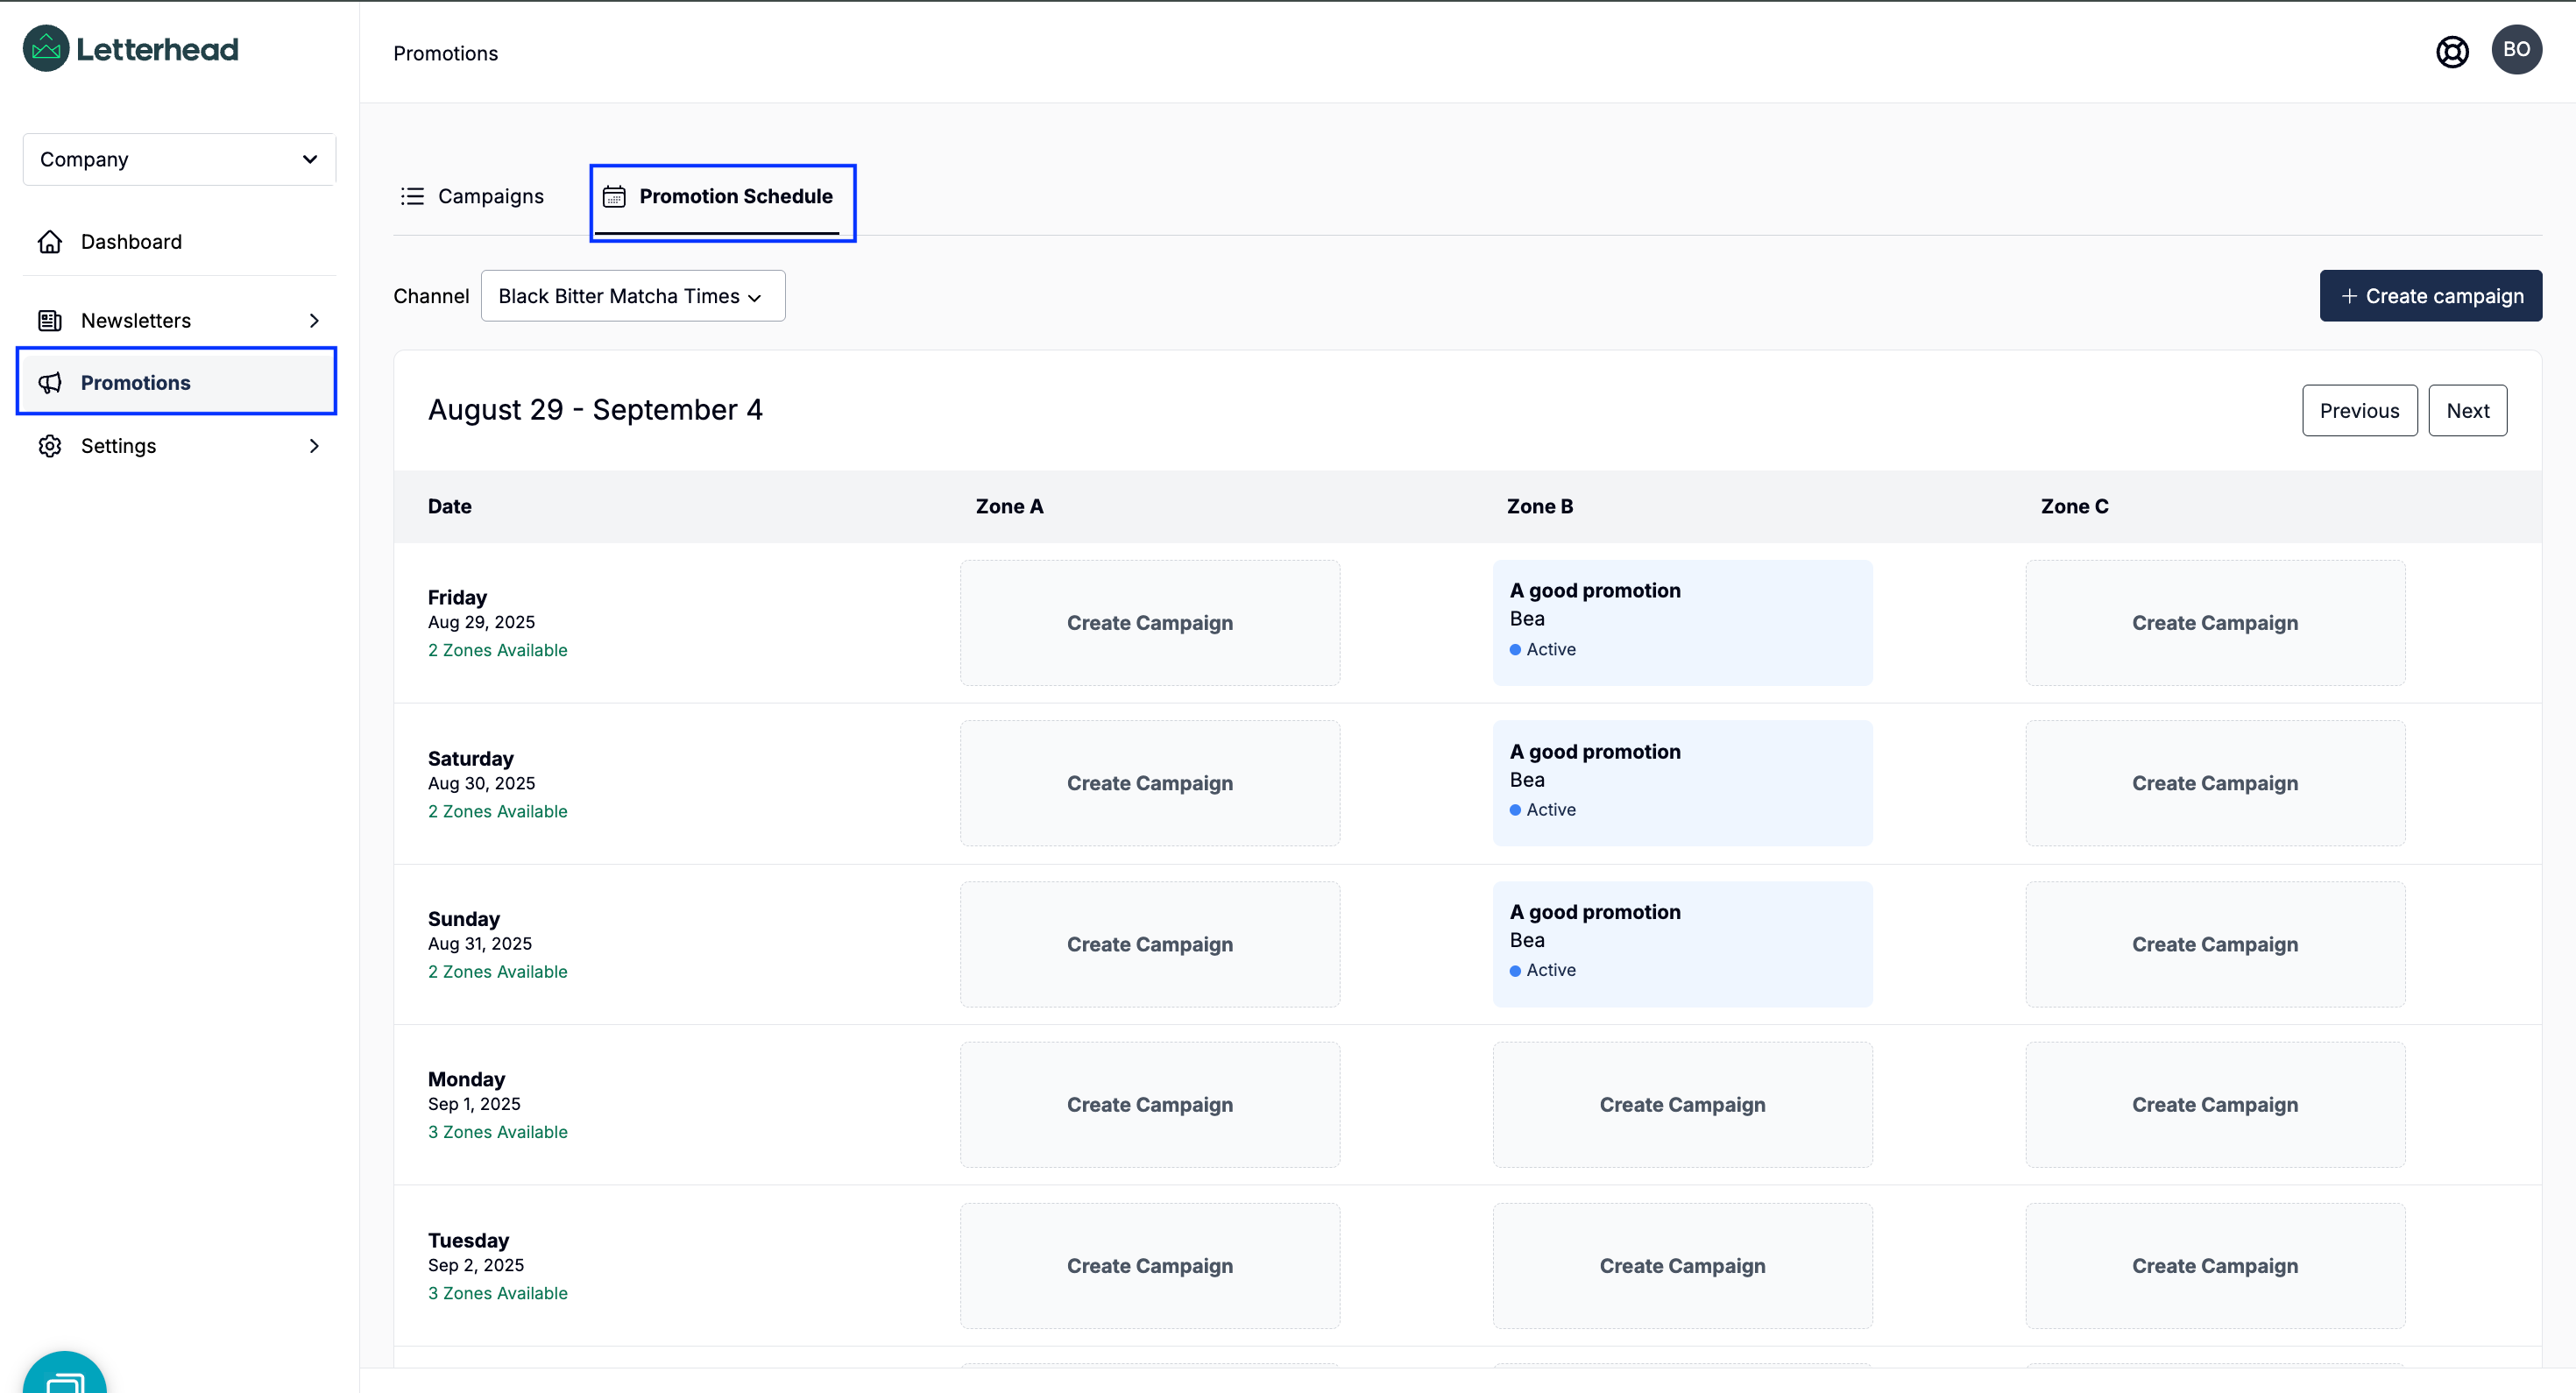Open the Company dropdown
2576x1393 pixels.
(179, 159)
